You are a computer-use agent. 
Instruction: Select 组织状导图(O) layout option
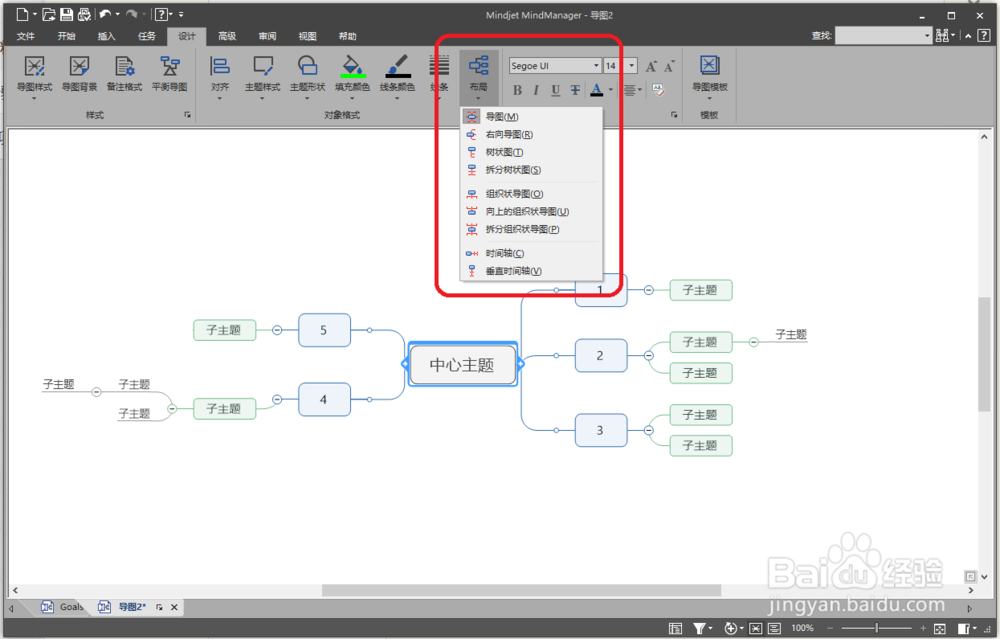[x=531, y=194]
